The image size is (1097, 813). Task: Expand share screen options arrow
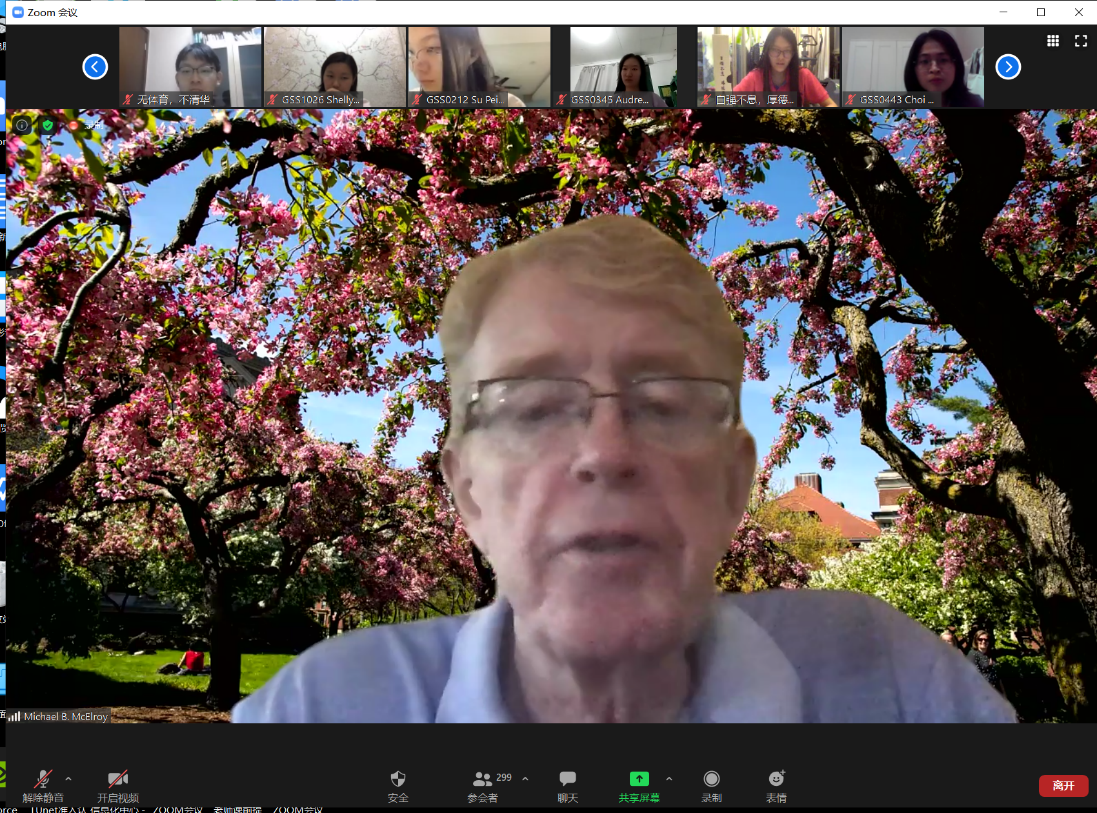669,778
